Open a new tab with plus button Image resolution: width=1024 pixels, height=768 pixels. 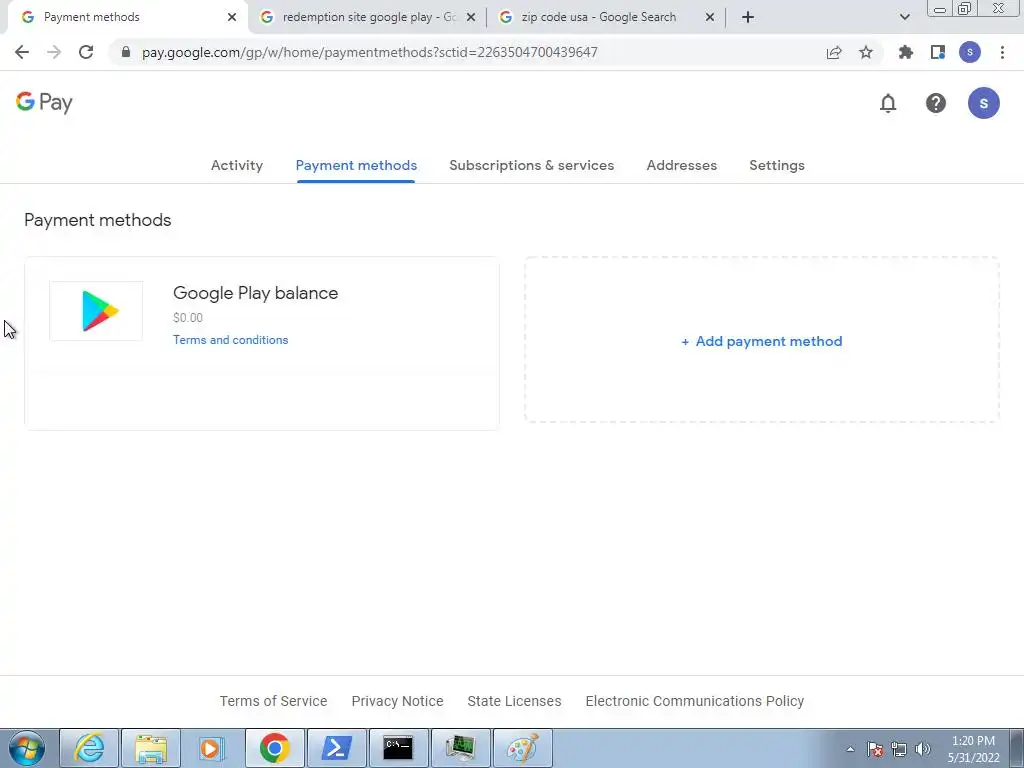click(748, 17)
